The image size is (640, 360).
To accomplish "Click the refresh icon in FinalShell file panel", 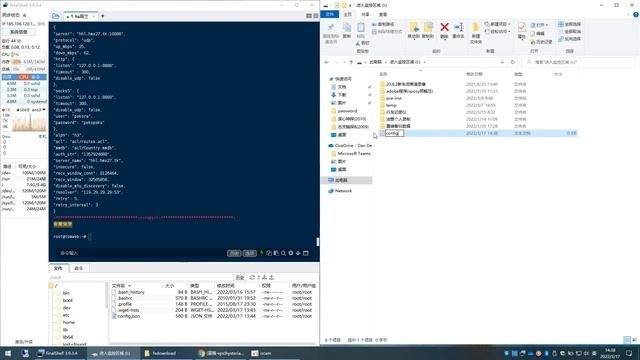I will [252, 278].
